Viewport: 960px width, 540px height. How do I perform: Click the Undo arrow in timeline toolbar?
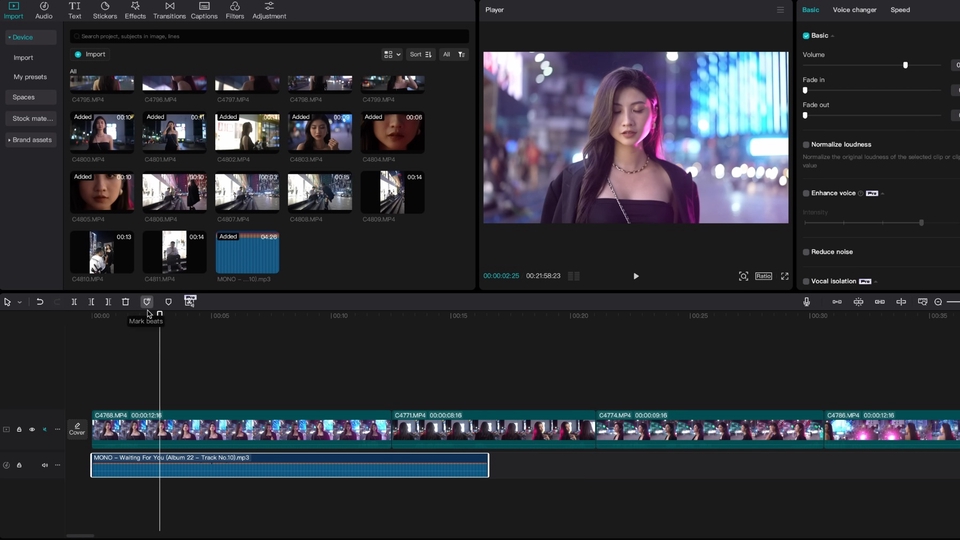click(x=40, y=301)
